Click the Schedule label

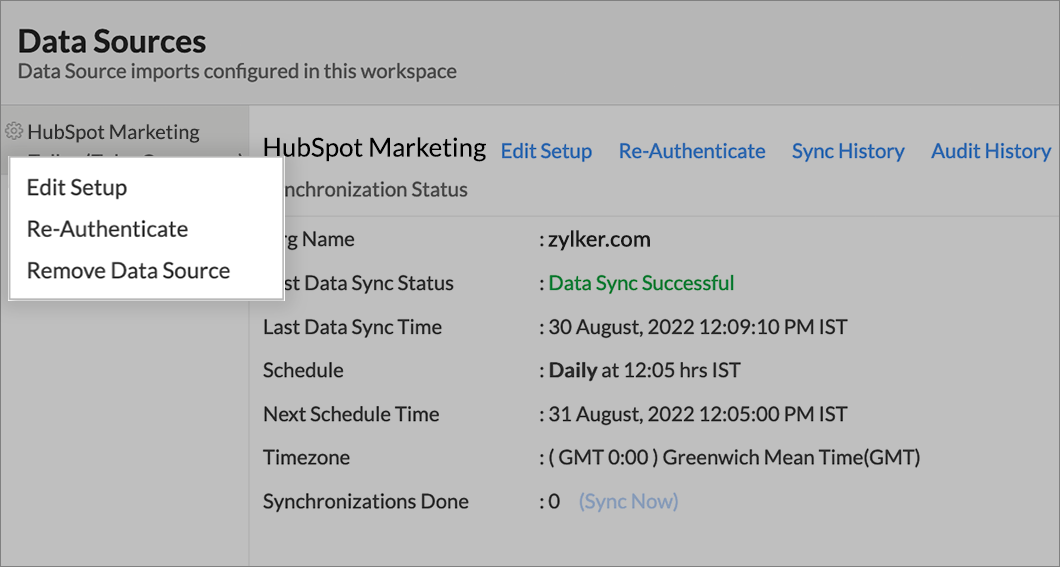[303, 370]
